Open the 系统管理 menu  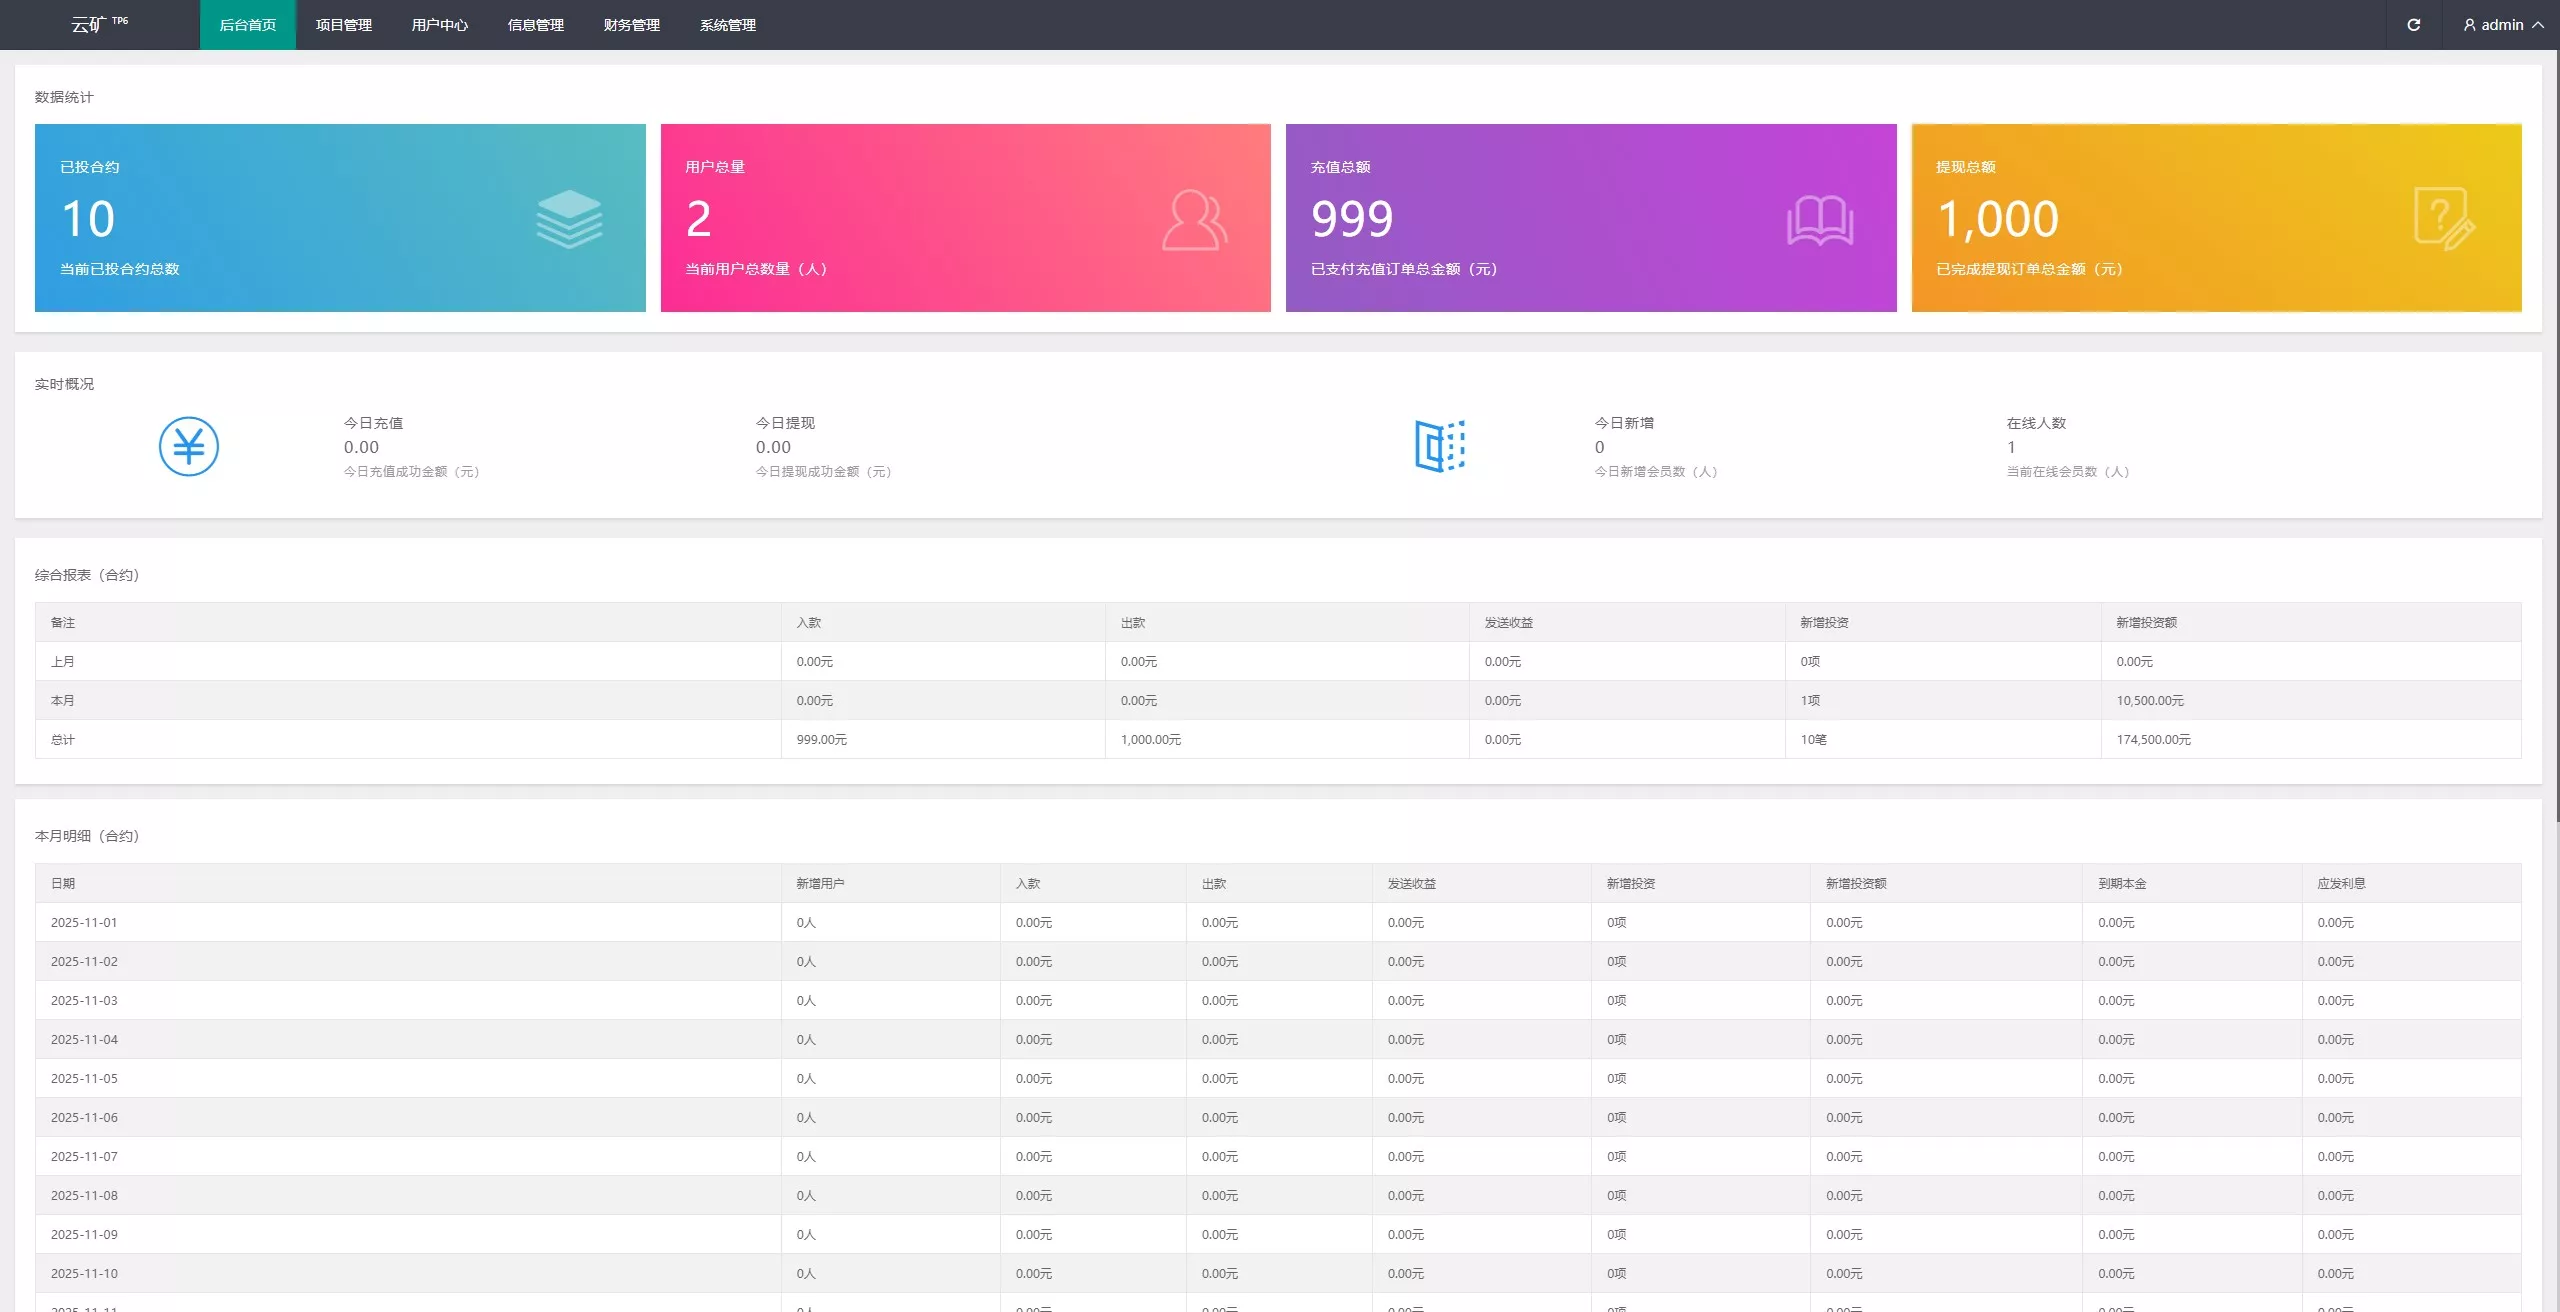[x=728, y=25]
